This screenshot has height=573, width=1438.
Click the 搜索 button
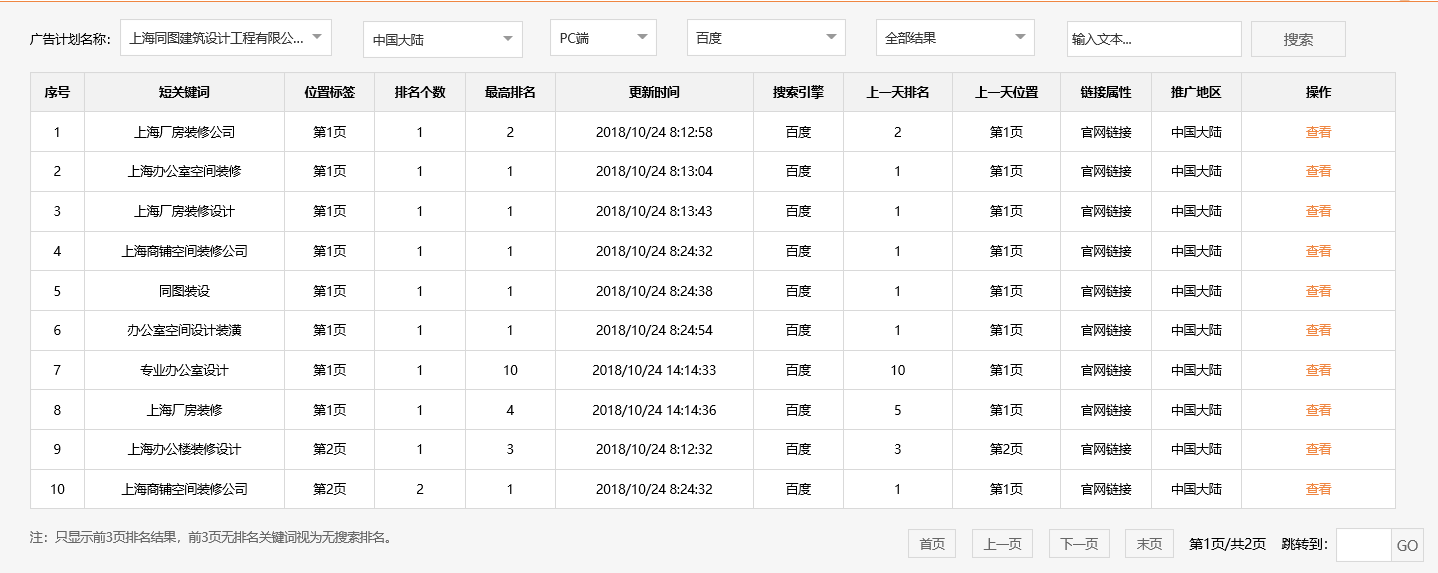pos(1298,39)
